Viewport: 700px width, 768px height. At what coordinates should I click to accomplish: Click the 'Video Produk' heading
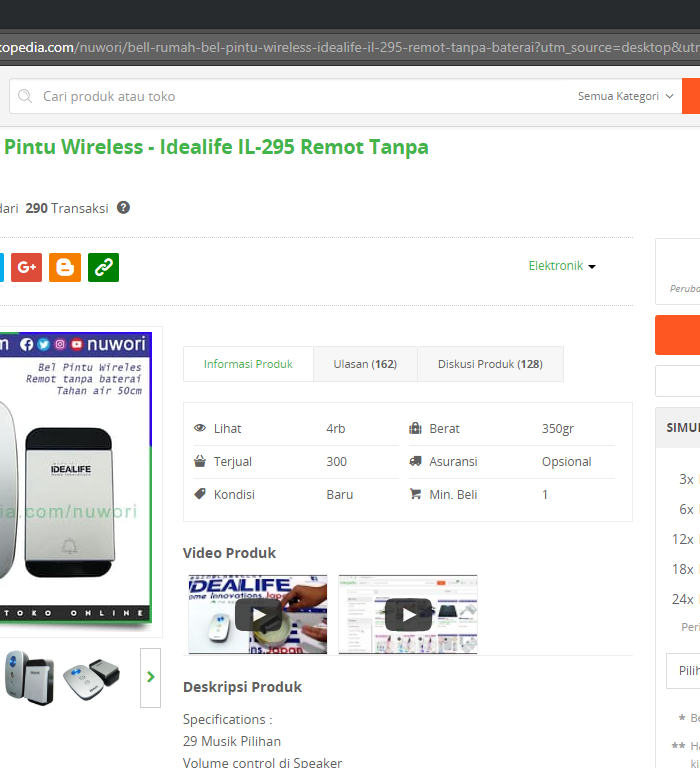[229, 553]
